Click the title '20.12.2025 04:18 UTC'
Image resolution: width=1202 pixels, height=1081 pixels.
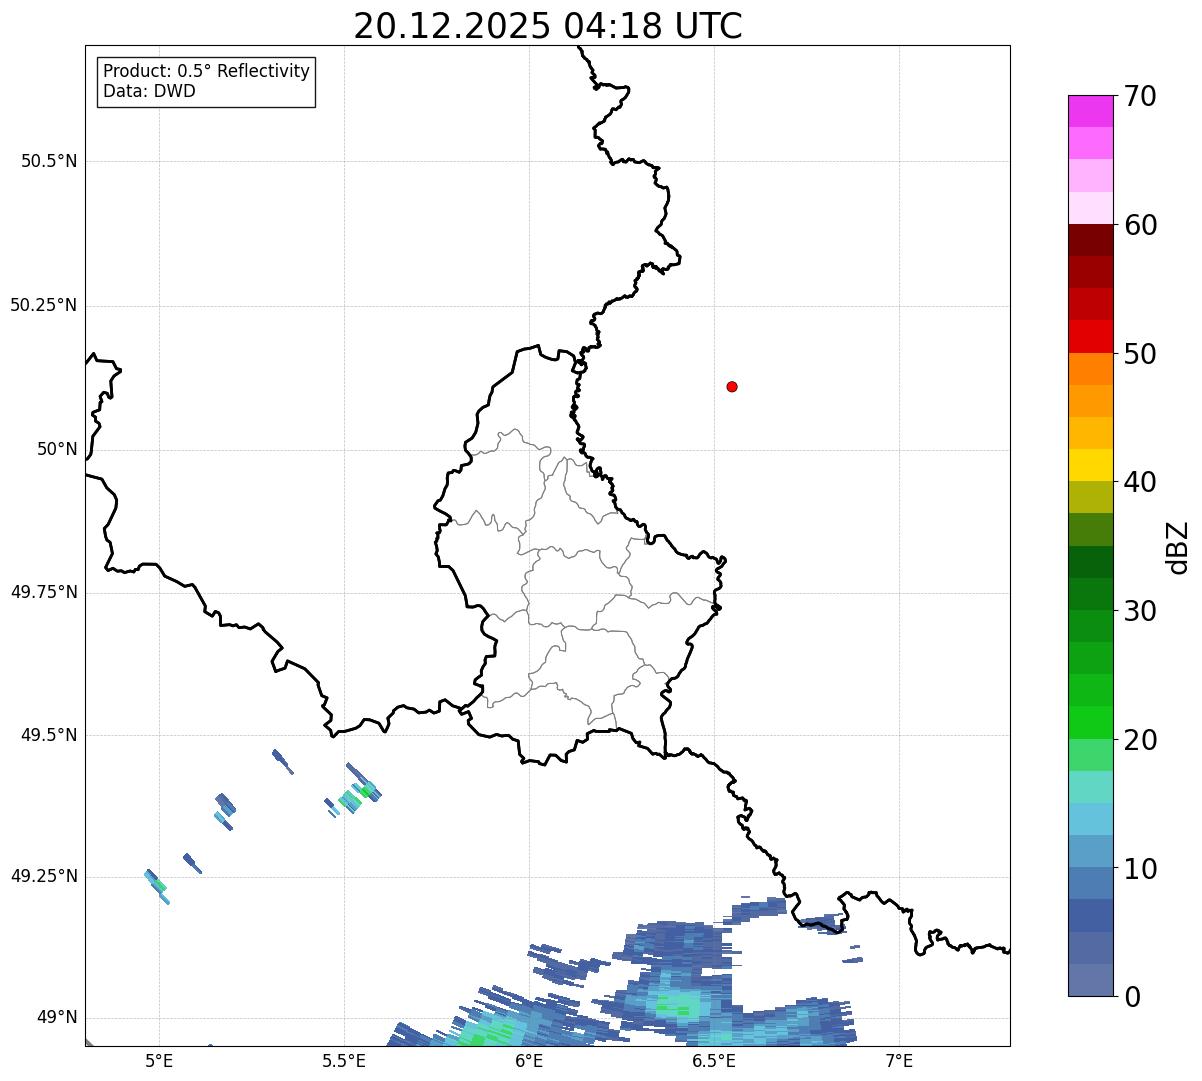pyautogui.click(x=548, y=26)
